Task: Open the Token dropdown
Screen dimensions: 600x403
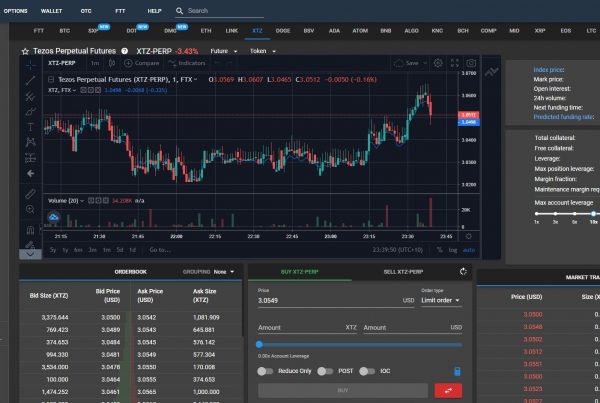Action: 262,51
